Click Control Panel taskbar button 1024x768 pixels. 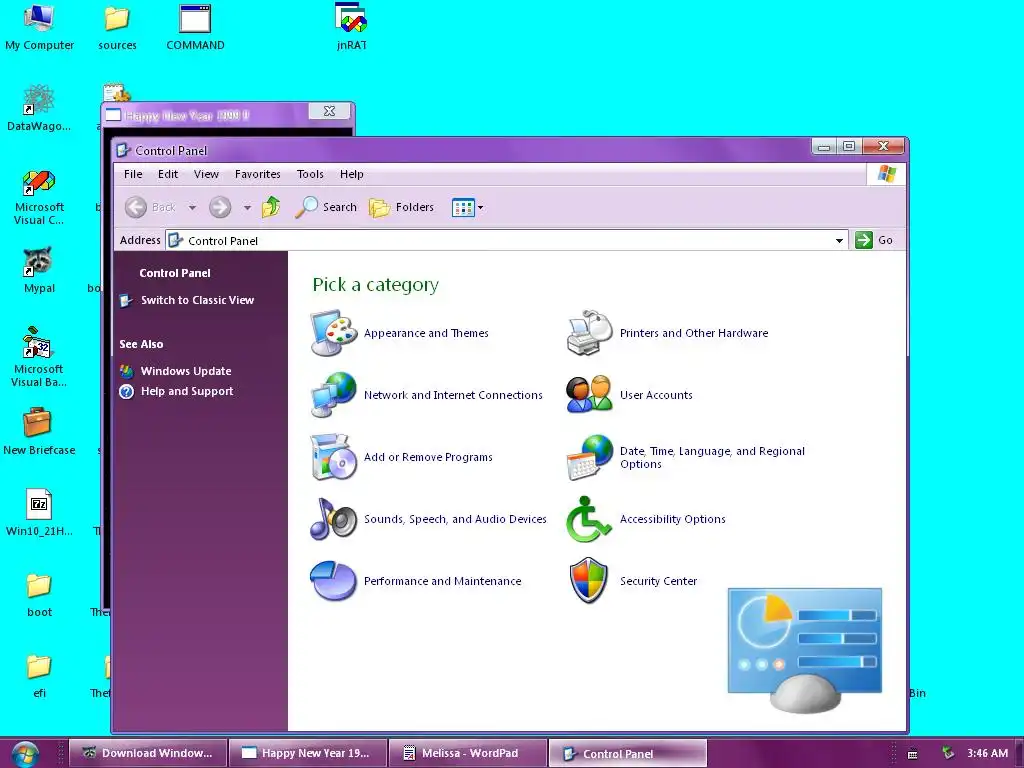628,753
